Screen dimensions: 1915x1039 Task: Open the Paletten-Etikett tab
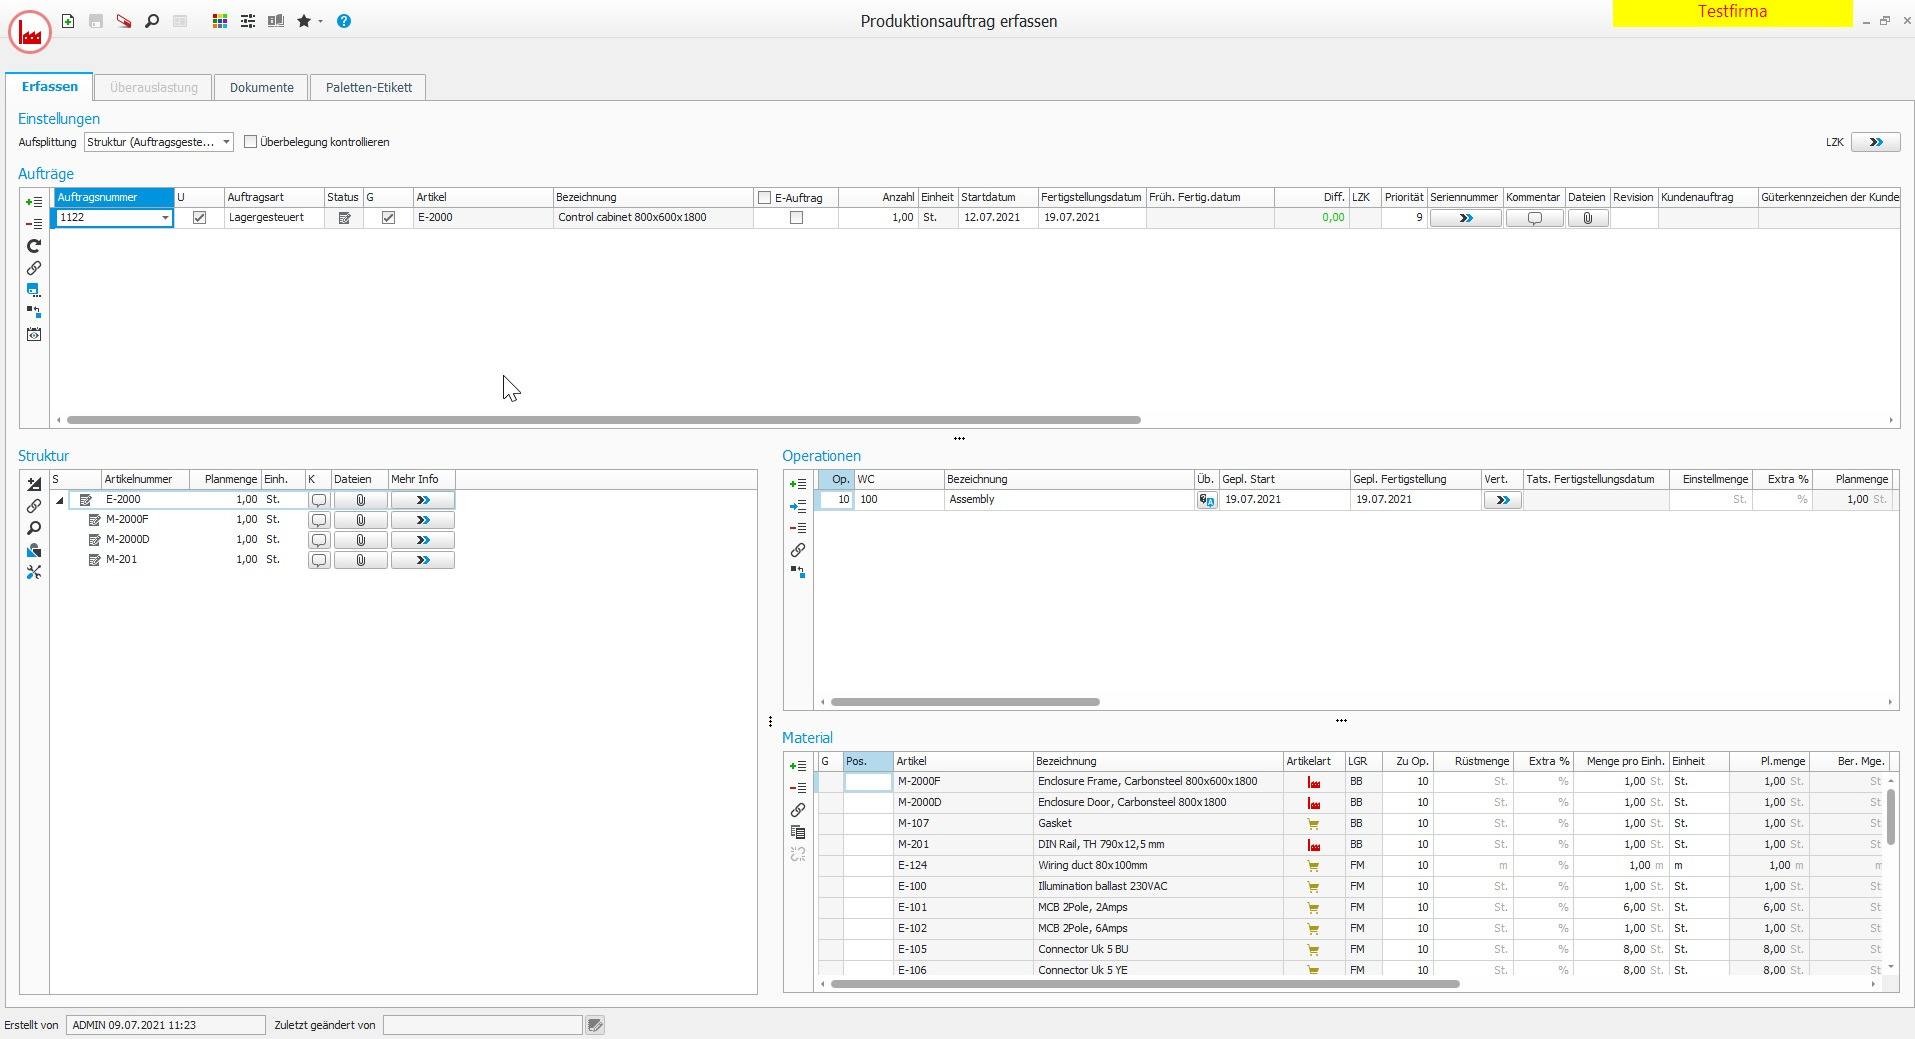click(x=368, y=88)
